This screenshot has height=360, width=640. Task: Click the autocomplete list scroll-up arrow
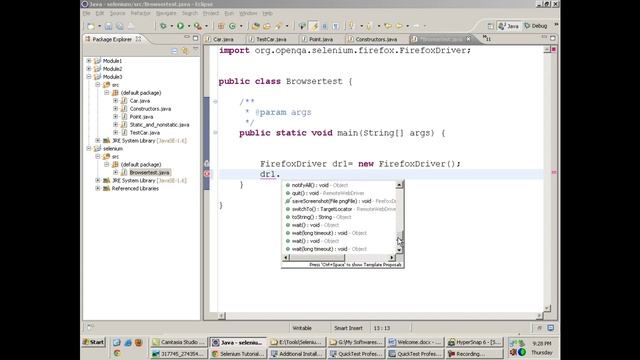400,185
